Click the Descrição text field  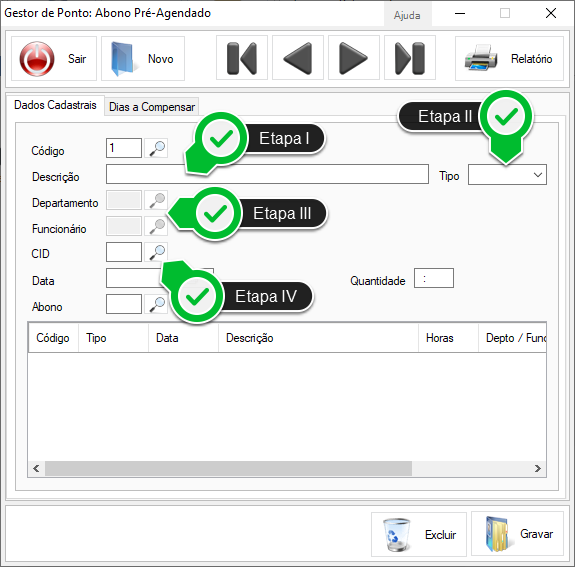point(267,174)
